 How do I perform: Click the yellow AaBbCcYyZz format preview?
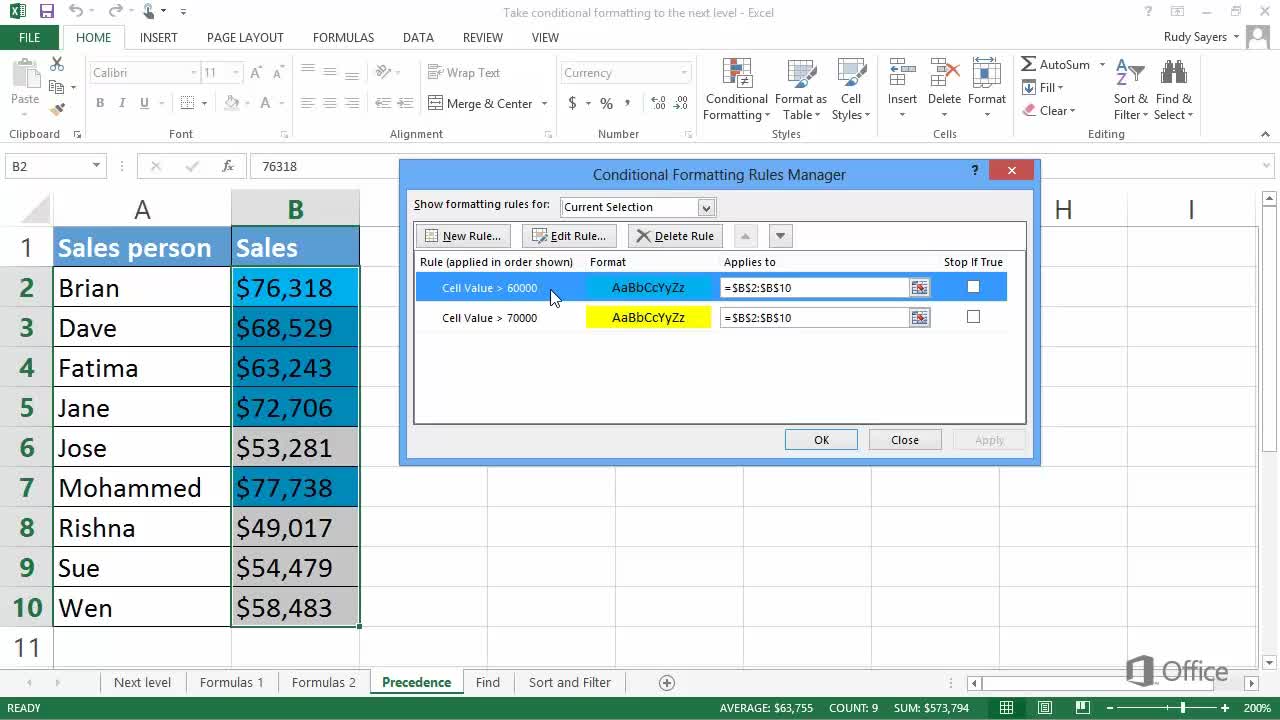tap(648, 318)
